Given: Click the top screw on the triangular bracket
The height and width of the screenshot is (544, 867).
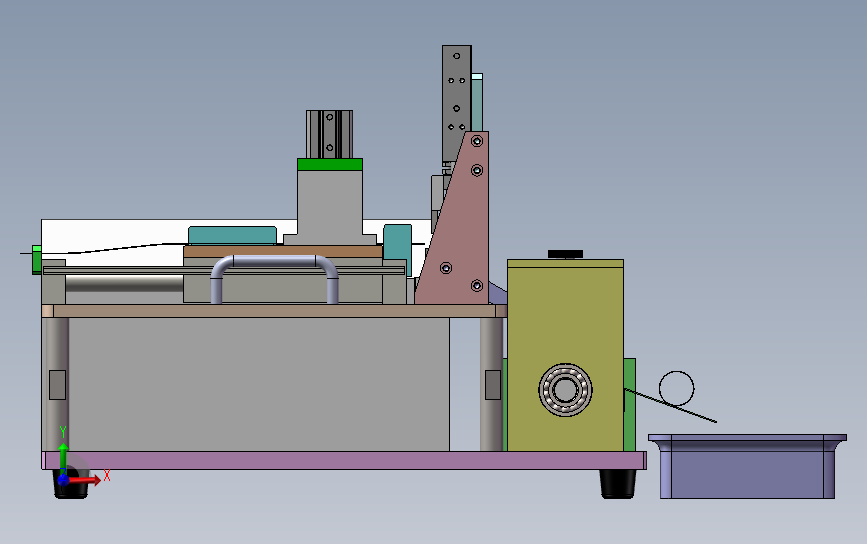Looking at the screenshot, I should pyautogui.click(x=477, y=142).
